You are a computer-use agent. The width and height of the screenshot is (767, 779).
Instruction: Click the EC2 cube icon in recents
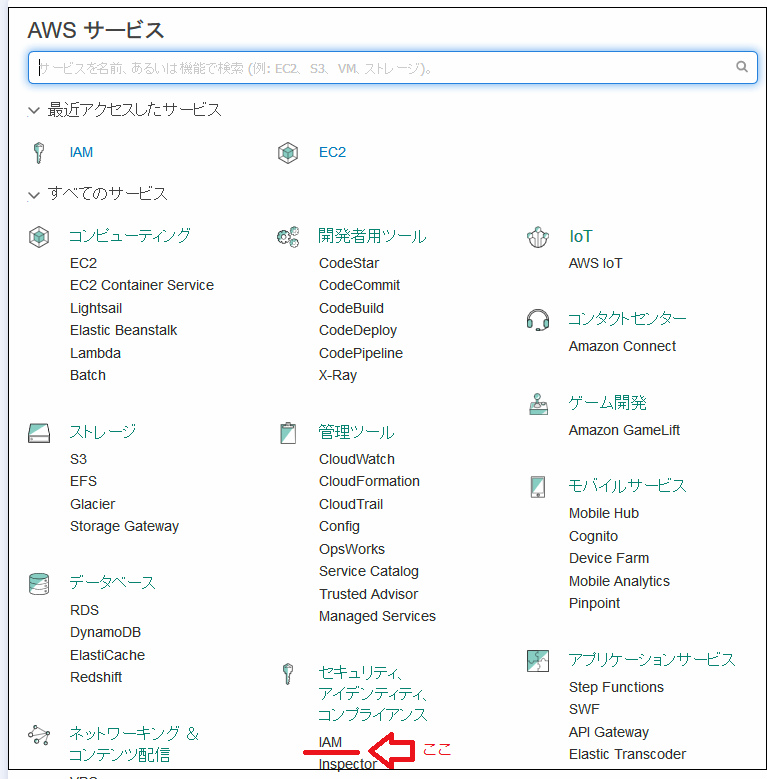point(288,153)
